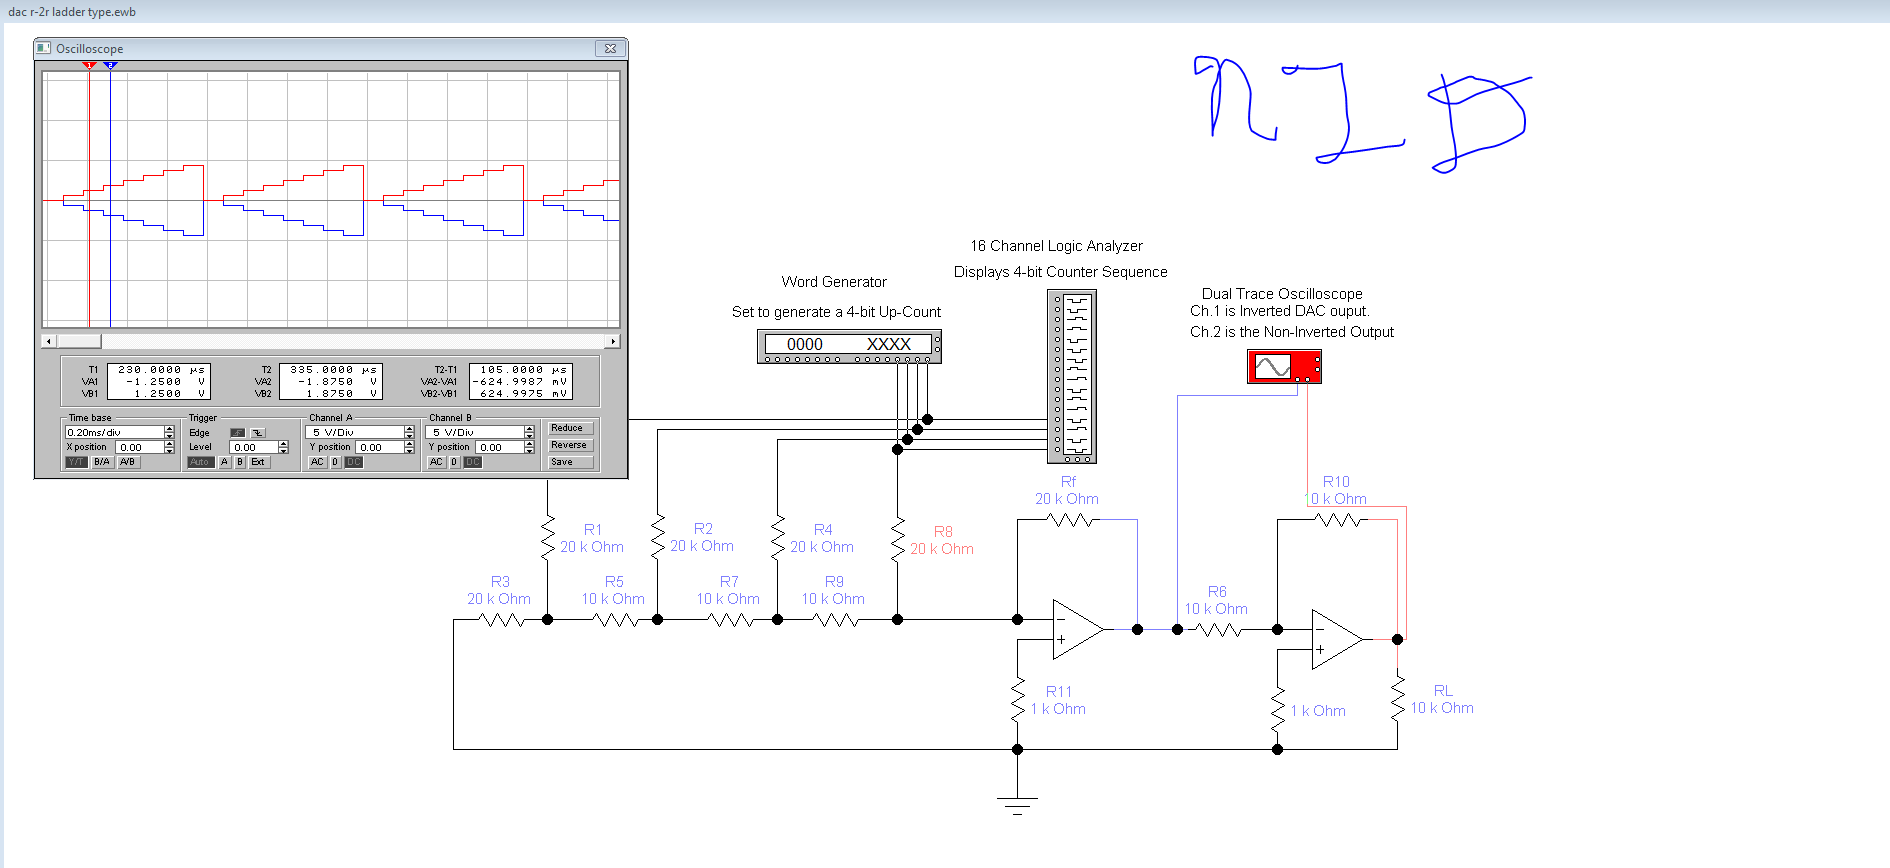Toggle Y/T time base mode
Image resolution: width=1890 pixels, height=868 pixels.
pos(76,462)
